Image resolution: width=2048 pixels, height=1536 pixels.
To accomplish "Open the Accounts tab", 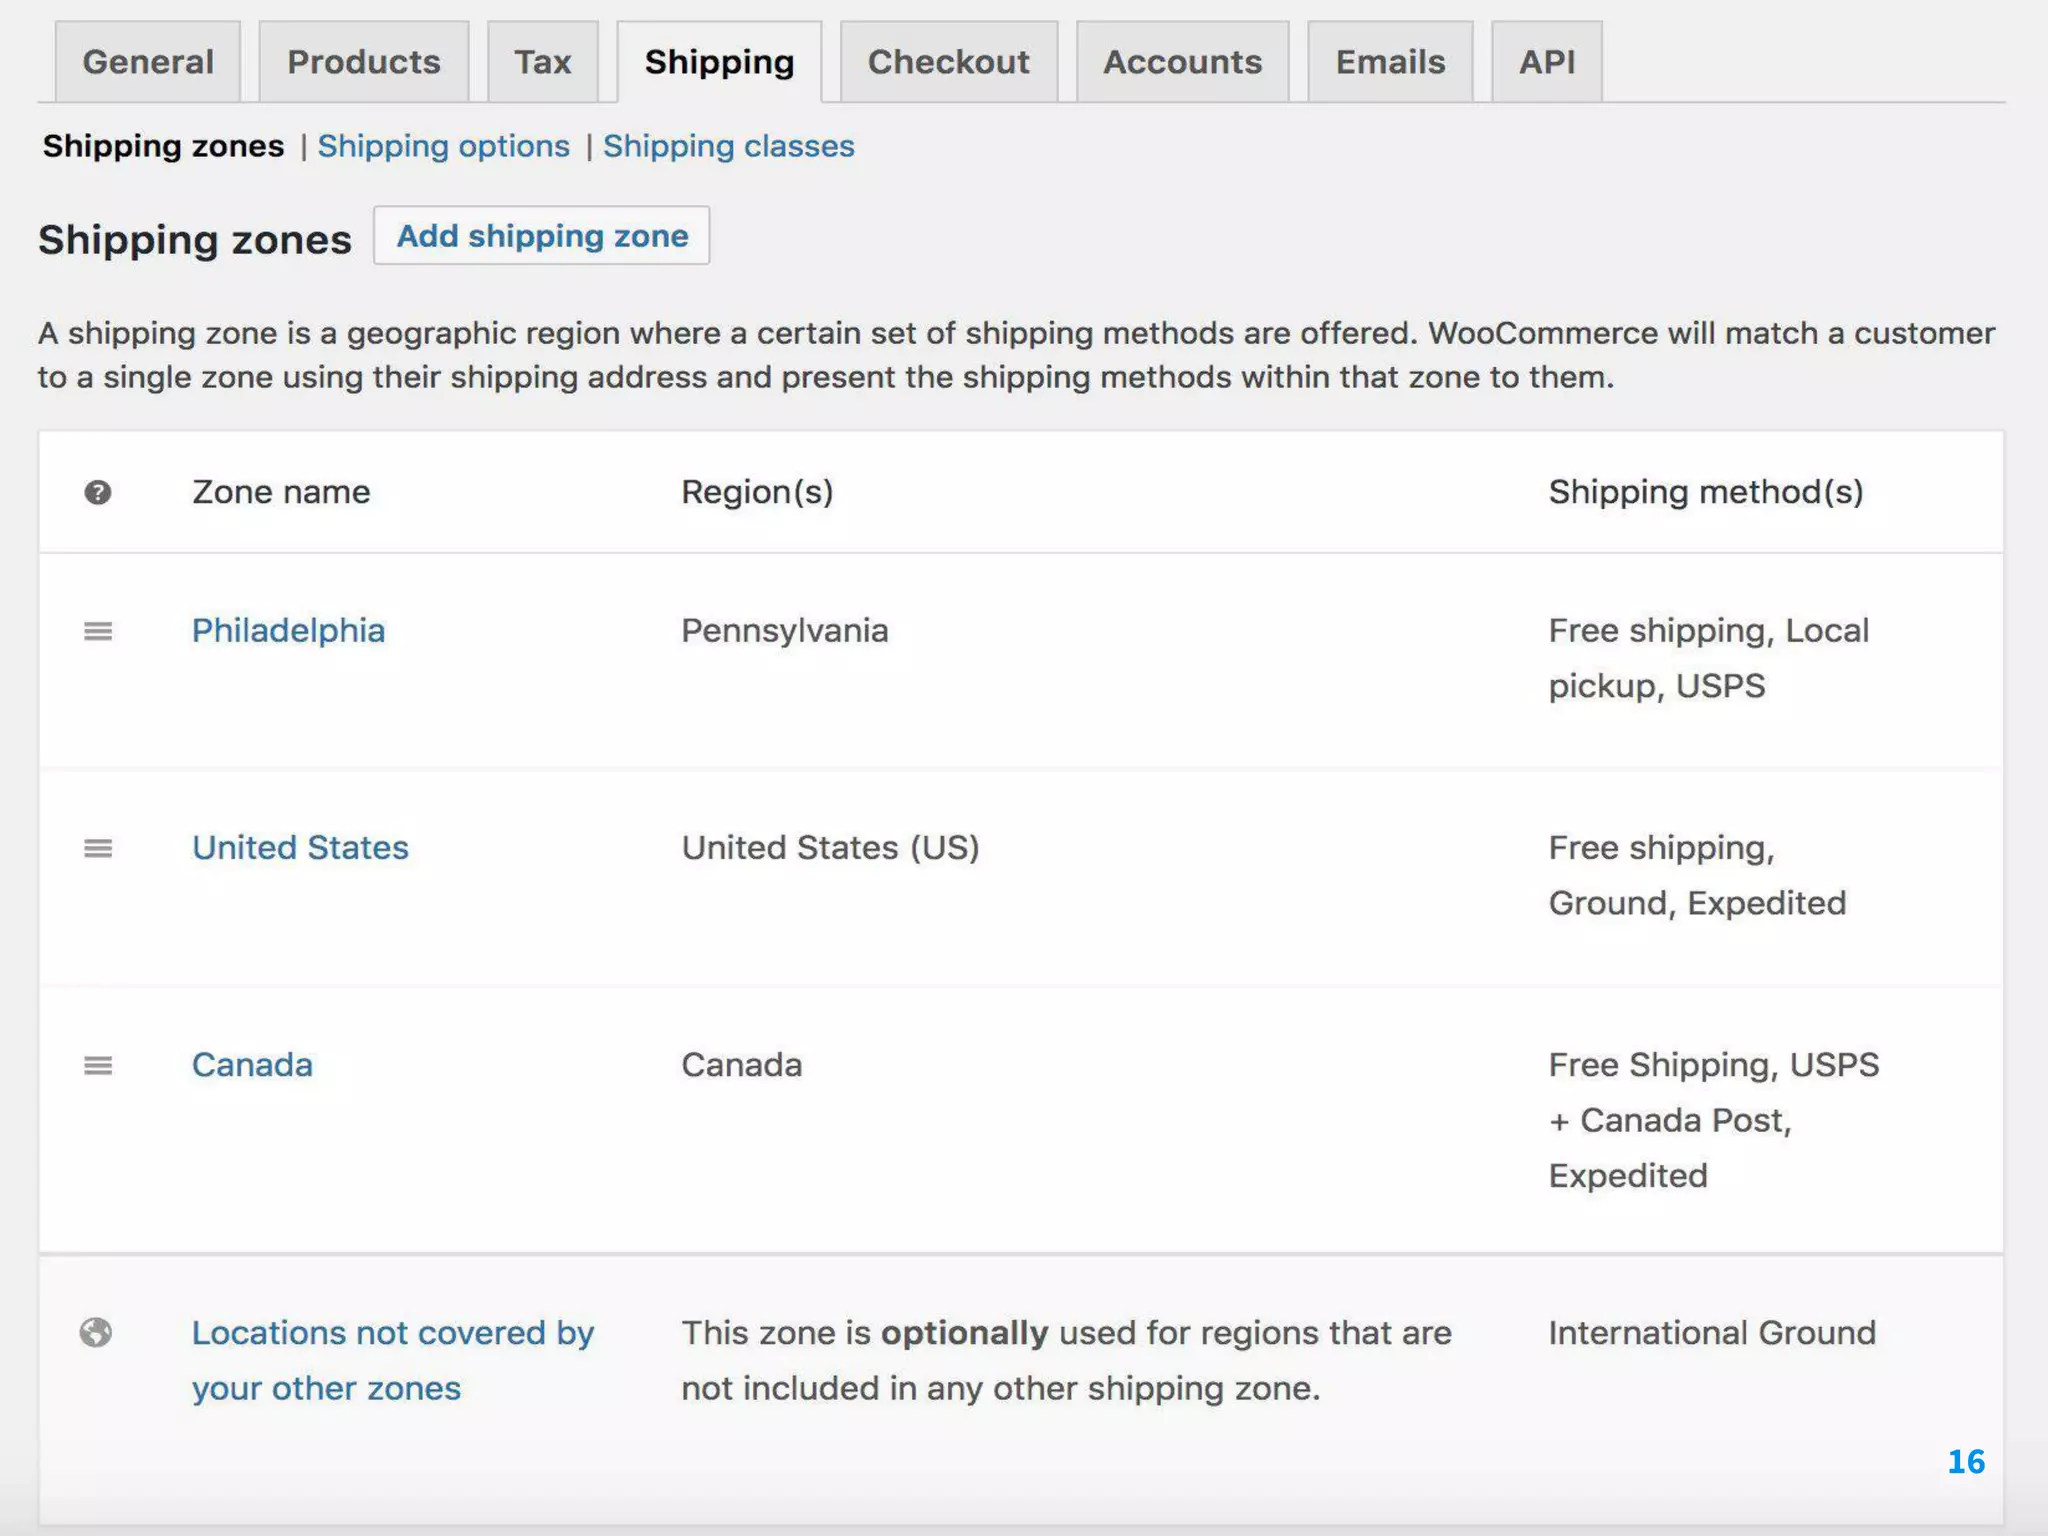I will [1182, 62].
